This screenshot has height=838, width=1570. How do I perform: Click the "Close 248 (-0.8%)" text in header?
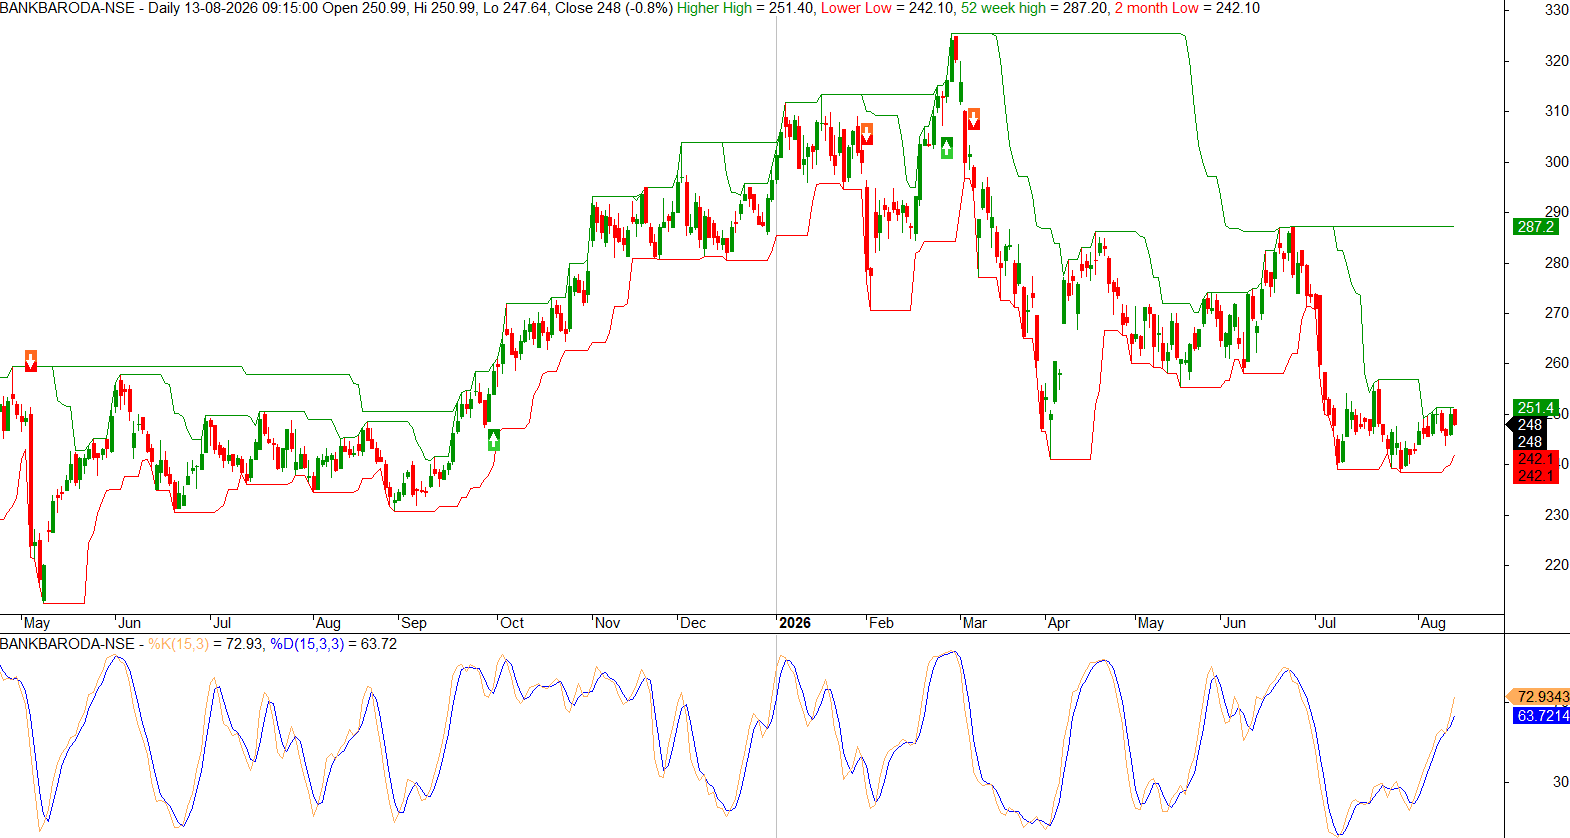[x=612, y=8]
